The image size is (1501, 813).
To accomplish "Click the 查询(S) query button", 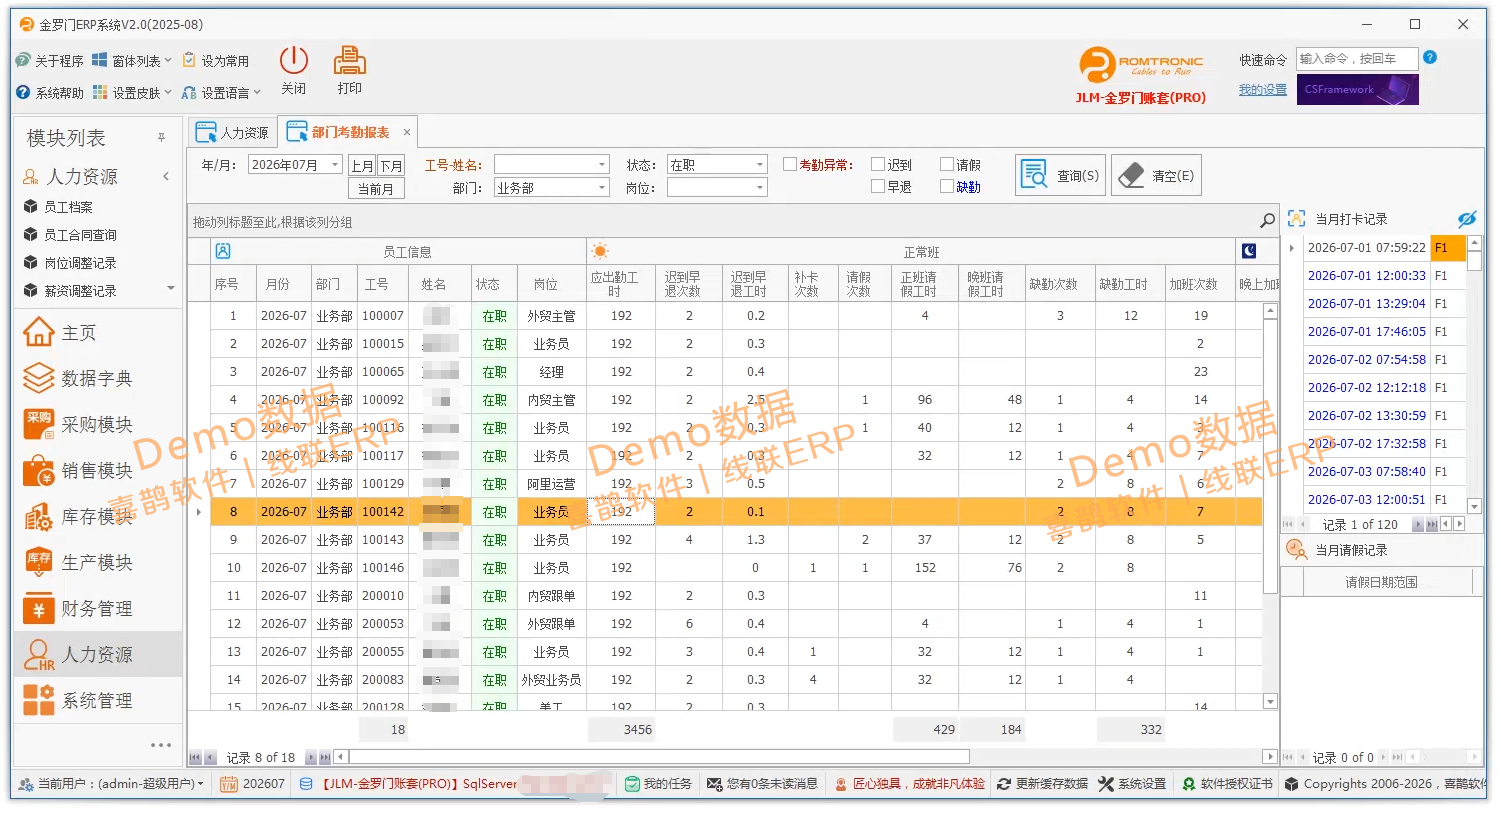I will 1060,175.
